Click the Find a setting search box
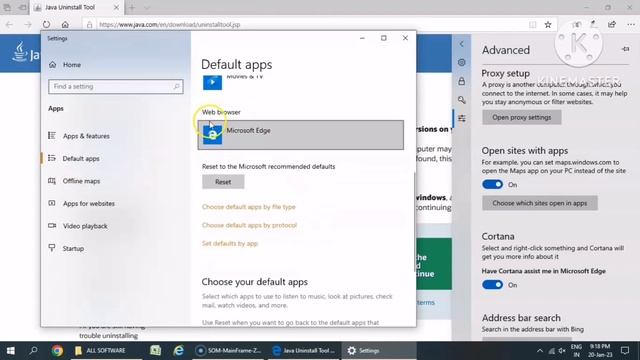640x360 pixels. (x=116, y=87)
